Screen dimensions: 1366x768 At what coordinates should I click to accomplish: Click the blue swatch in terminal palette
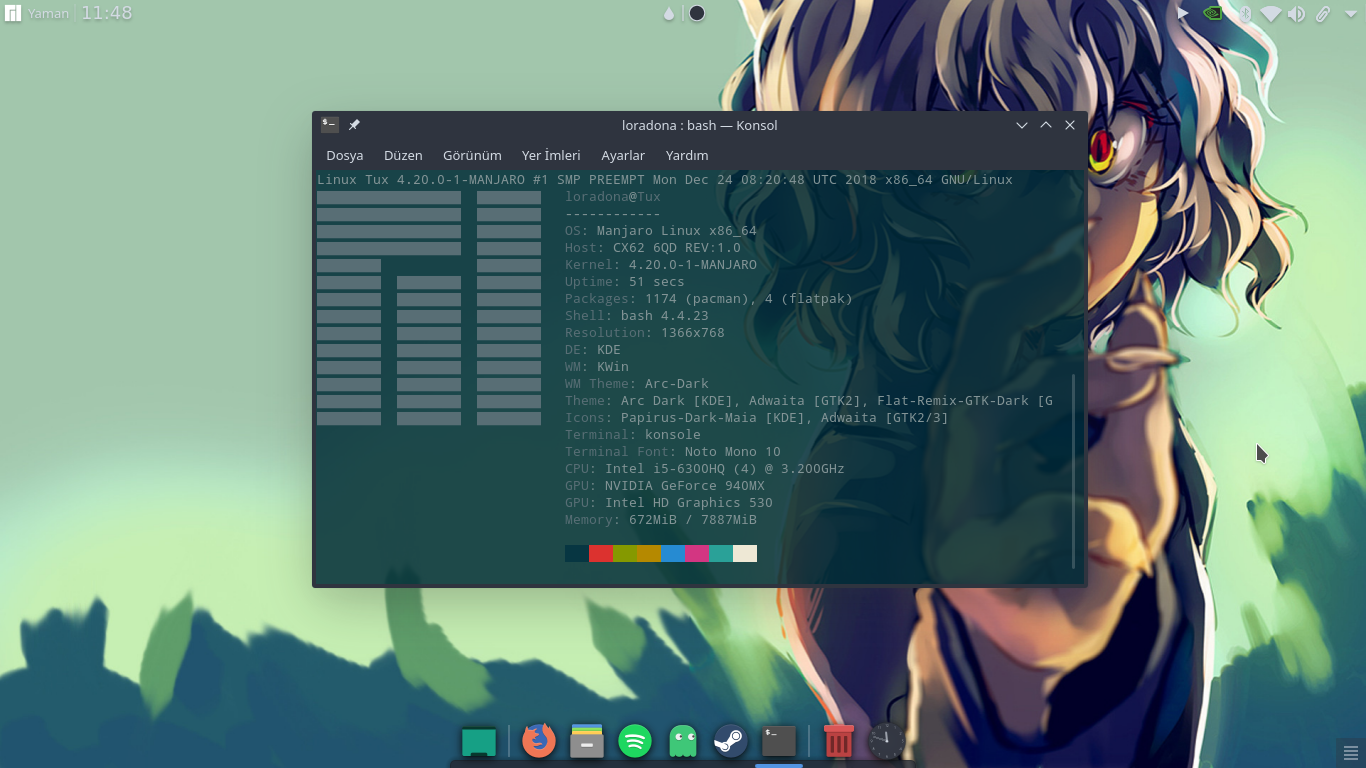coord(673,553)
